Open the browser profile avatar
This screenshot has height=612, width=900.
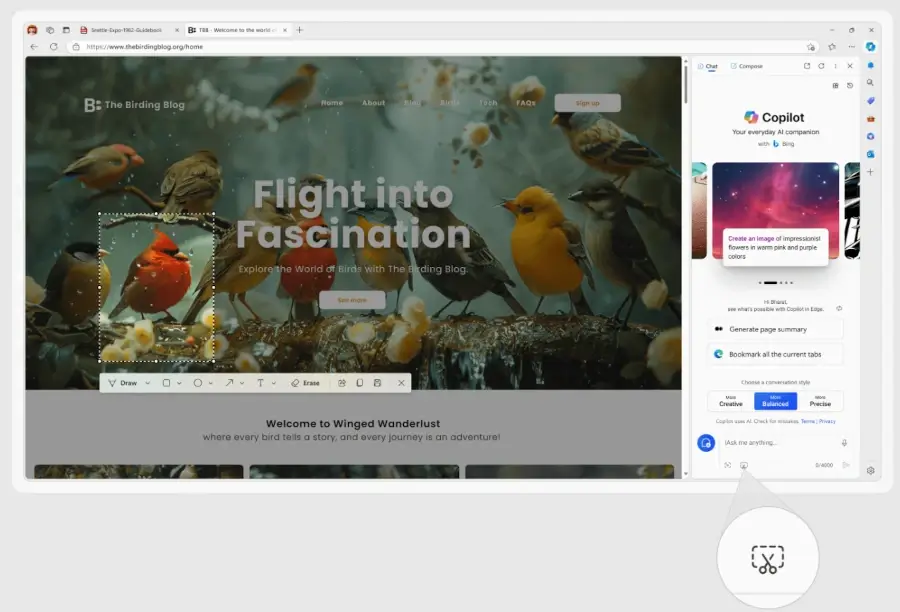pos(32,30)
